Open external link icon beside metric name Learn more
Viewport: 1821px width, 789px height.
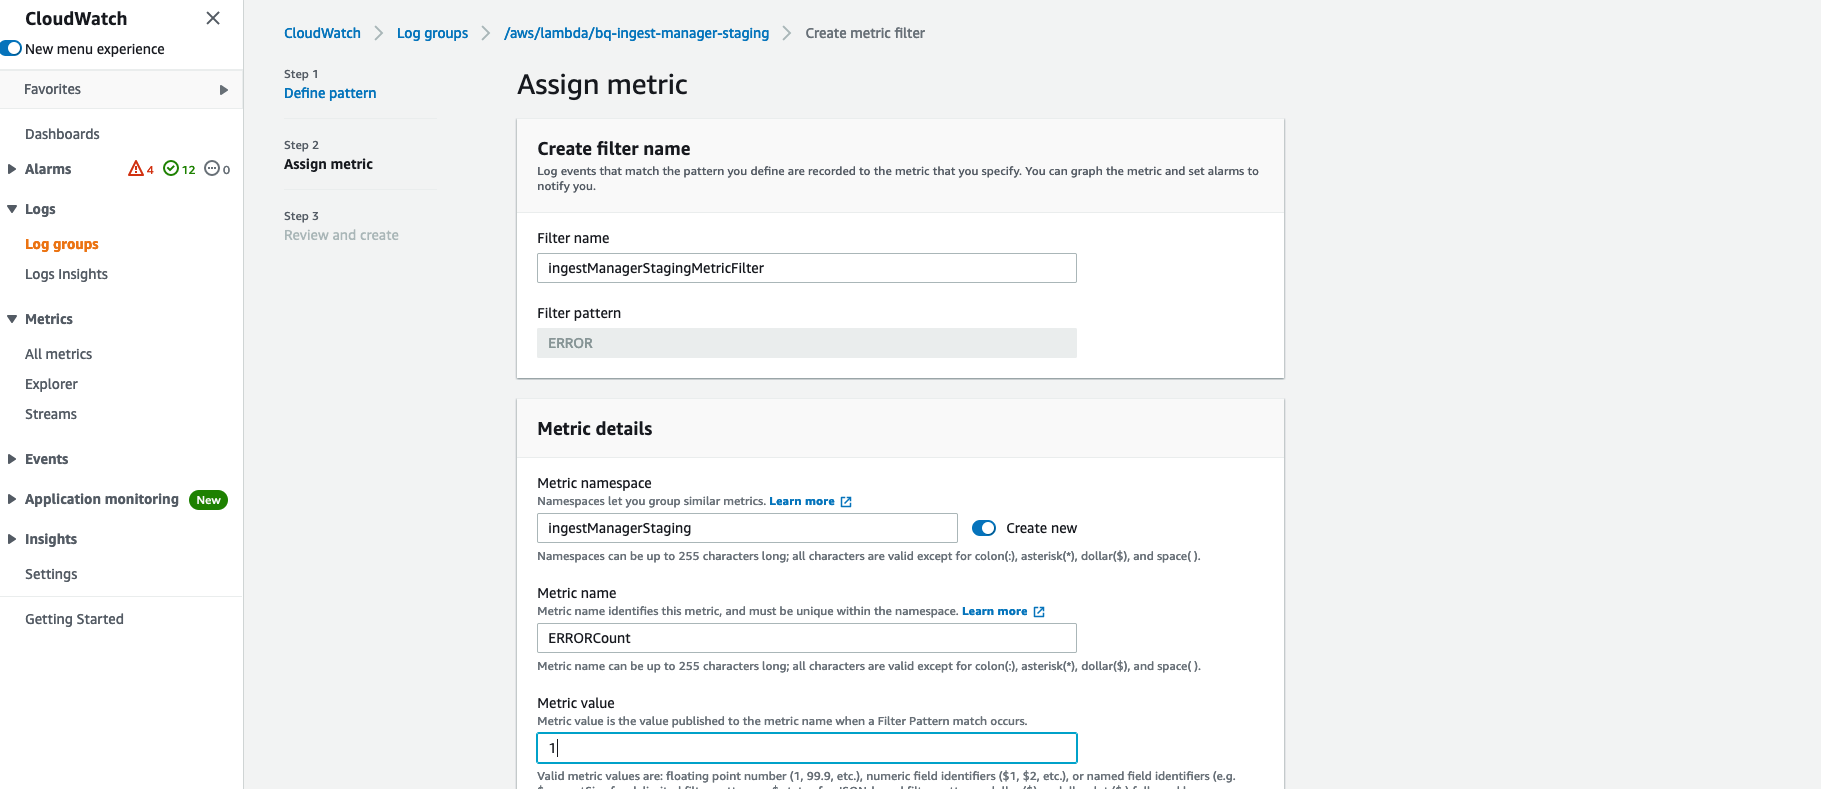tap(1039, 612)
